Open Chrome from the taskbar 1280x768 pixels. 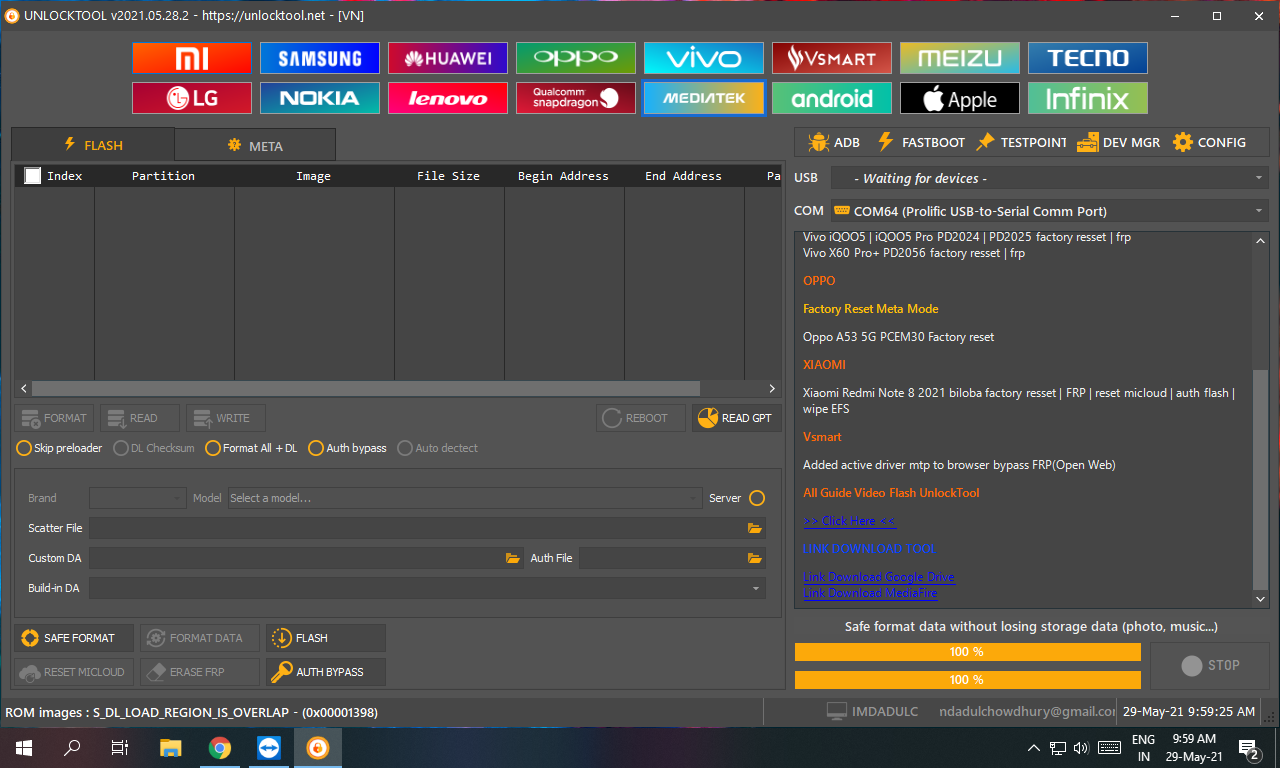tap(220, 748)
